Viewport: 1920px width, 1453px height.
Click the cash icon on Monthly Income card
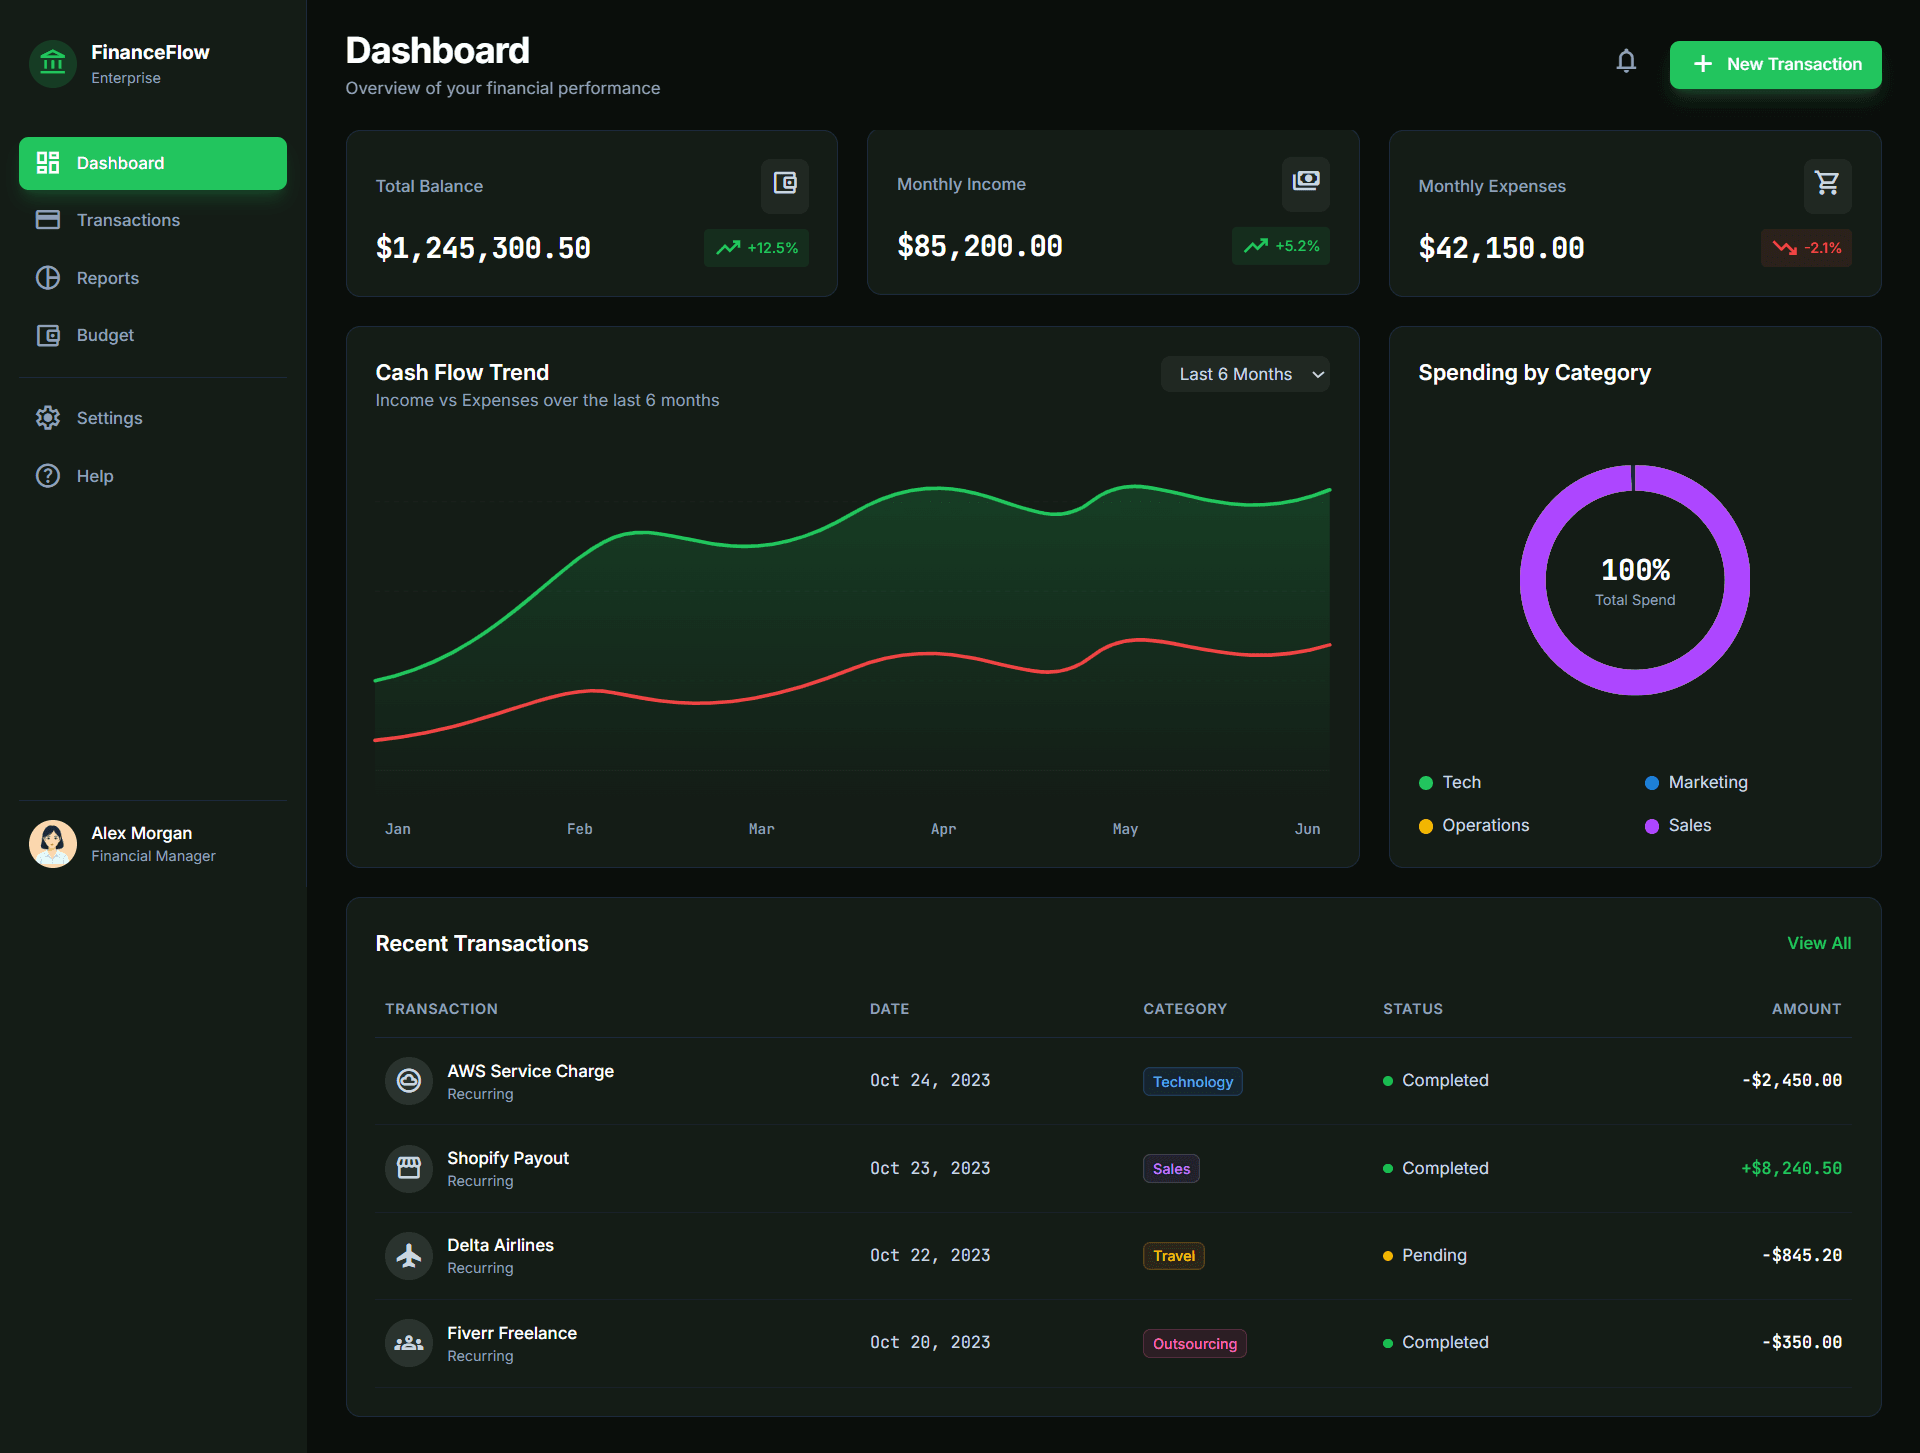pyautogui.click(x=1306, y=182)
